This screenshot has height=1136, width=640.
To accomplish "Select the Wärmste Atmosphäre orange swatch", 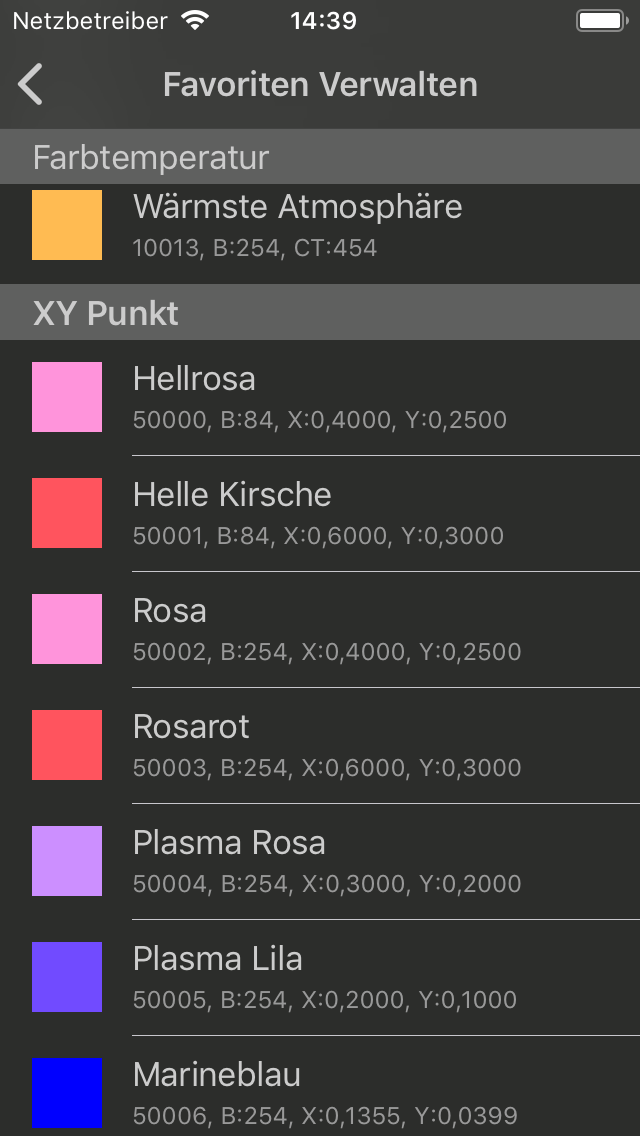I will pyautogui.click(x=67, y=225).
